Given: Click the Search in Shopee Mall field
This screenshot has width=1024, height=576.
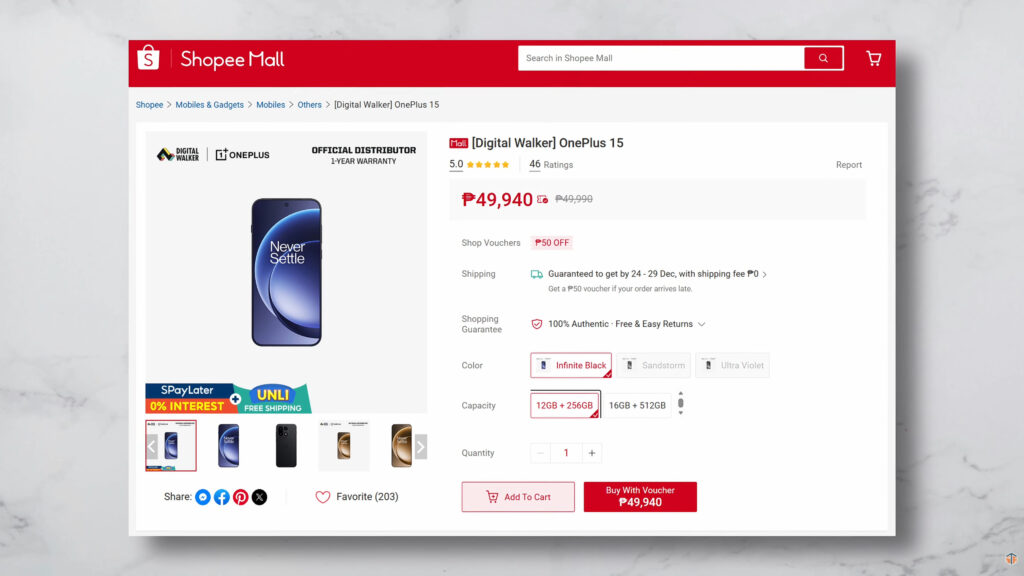Looking at the screenshot, I should (x=660, y=58).
